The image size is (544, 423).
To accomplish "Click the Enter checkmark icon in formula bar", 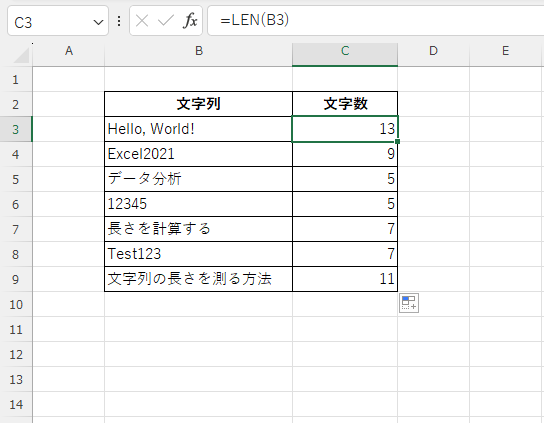I will point(165,21).
